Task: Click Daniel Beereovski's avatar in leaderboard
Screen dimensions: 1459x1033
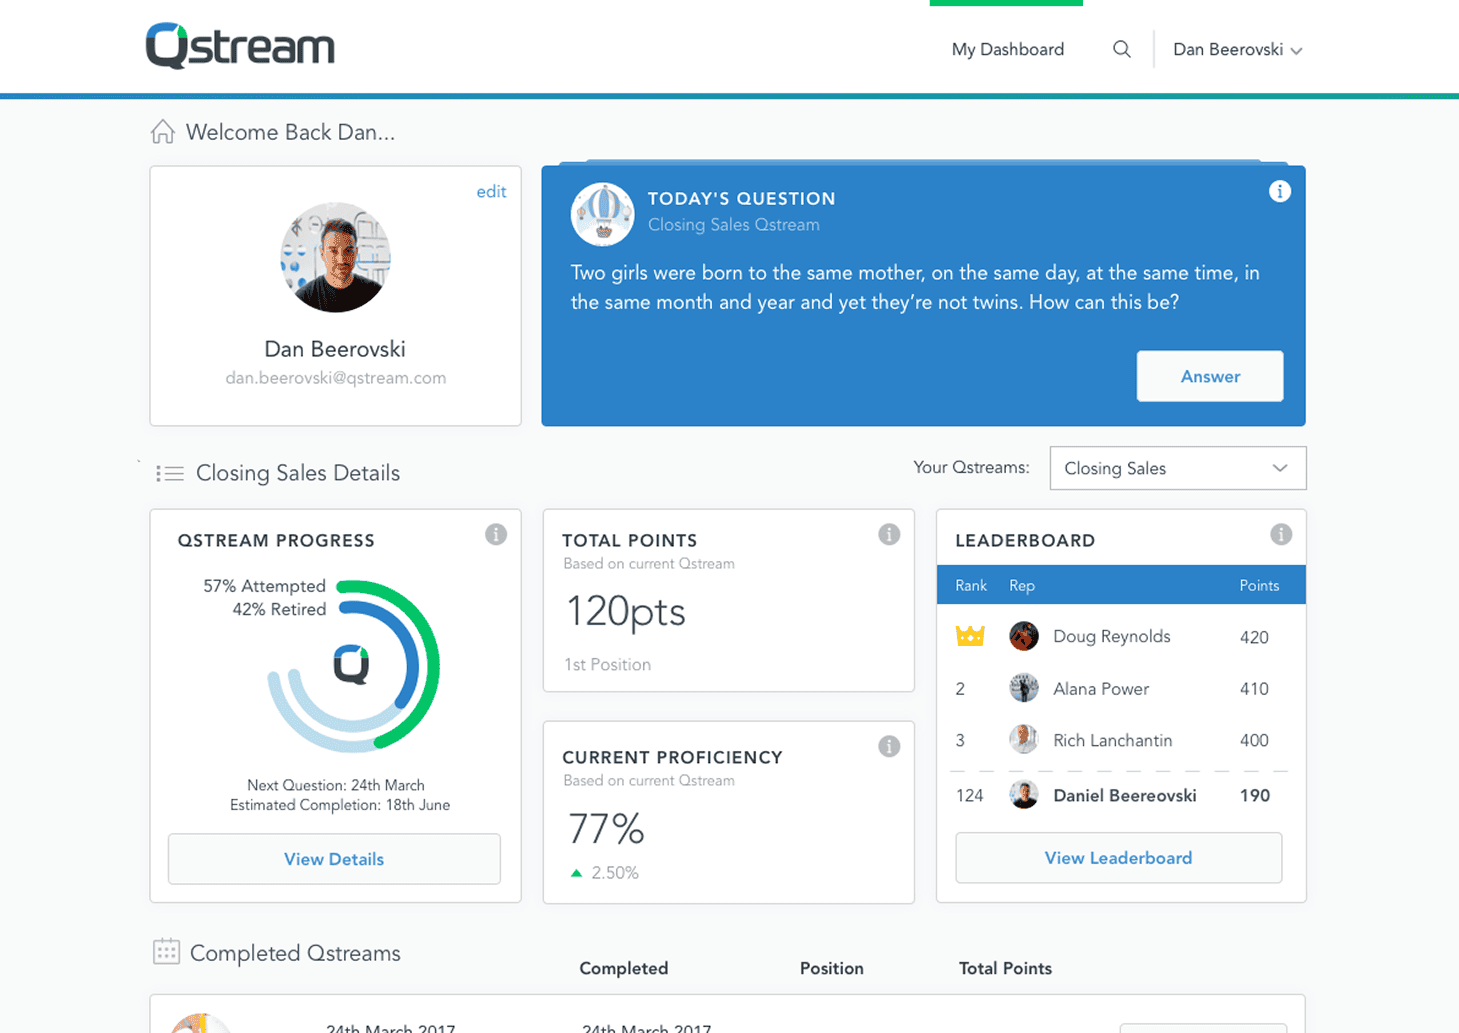Action: (1024, 795)
